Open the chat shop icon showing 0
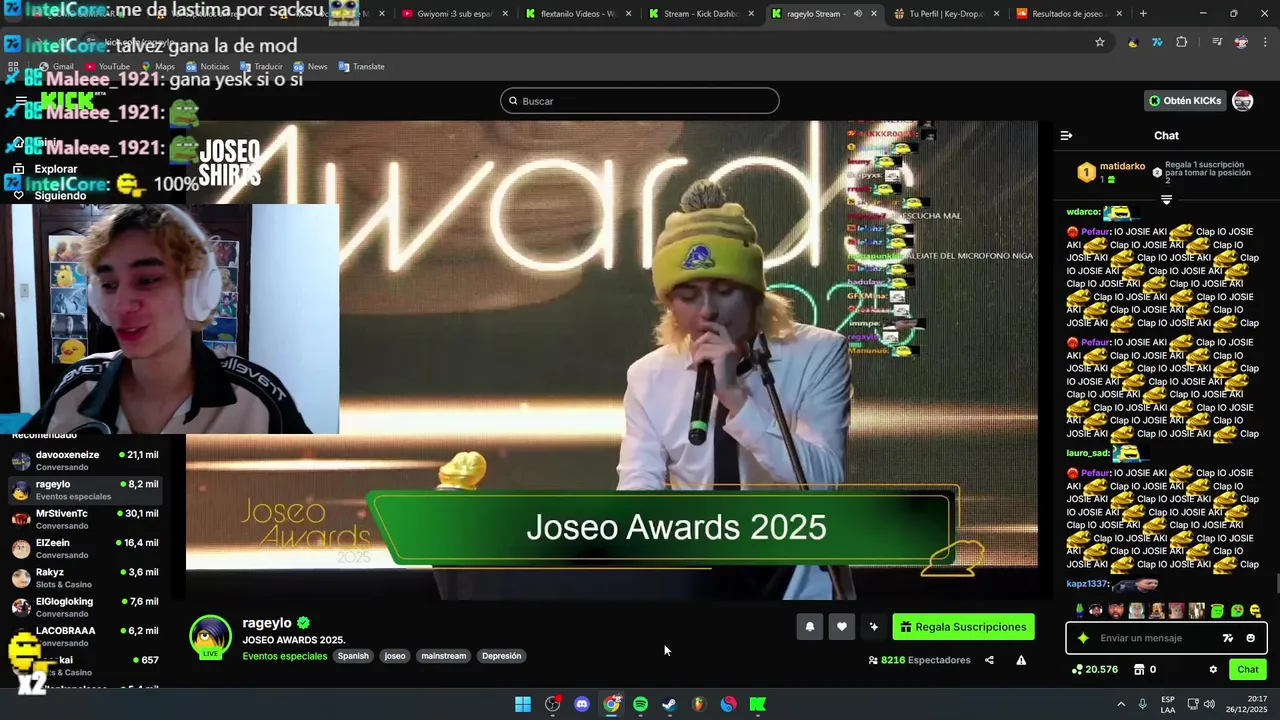1280x720 pixels. pyautogui.click(x=1144, y=669)
